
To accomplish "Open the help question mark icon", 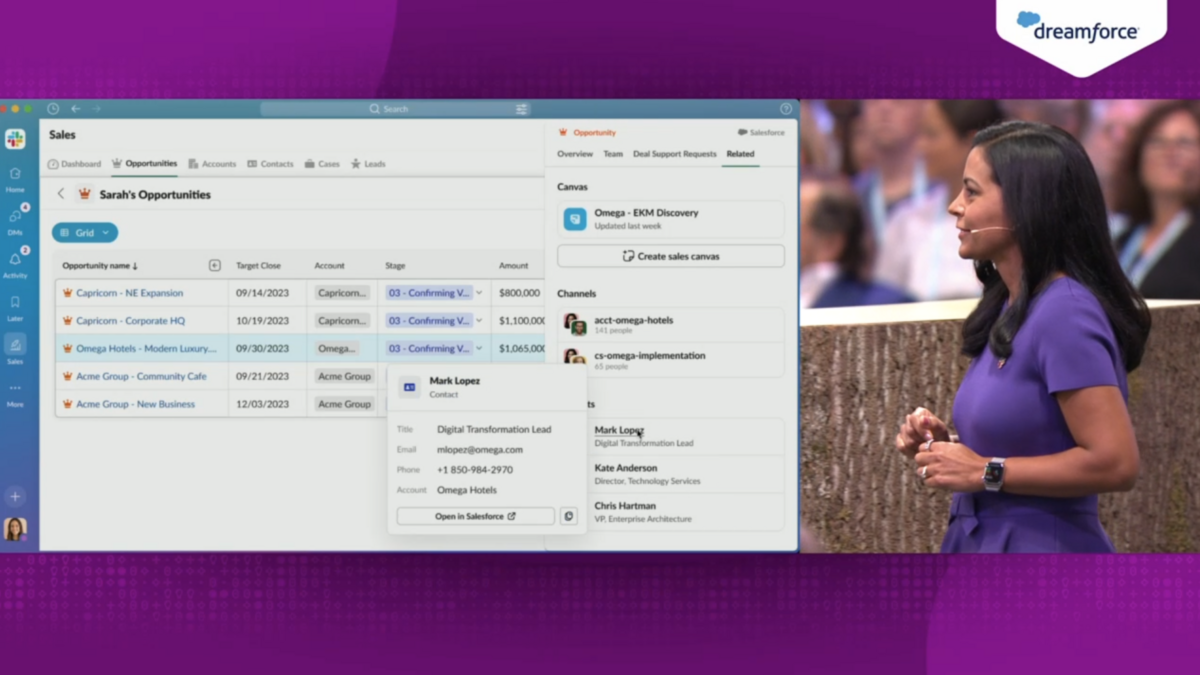I will pos(786,109).
